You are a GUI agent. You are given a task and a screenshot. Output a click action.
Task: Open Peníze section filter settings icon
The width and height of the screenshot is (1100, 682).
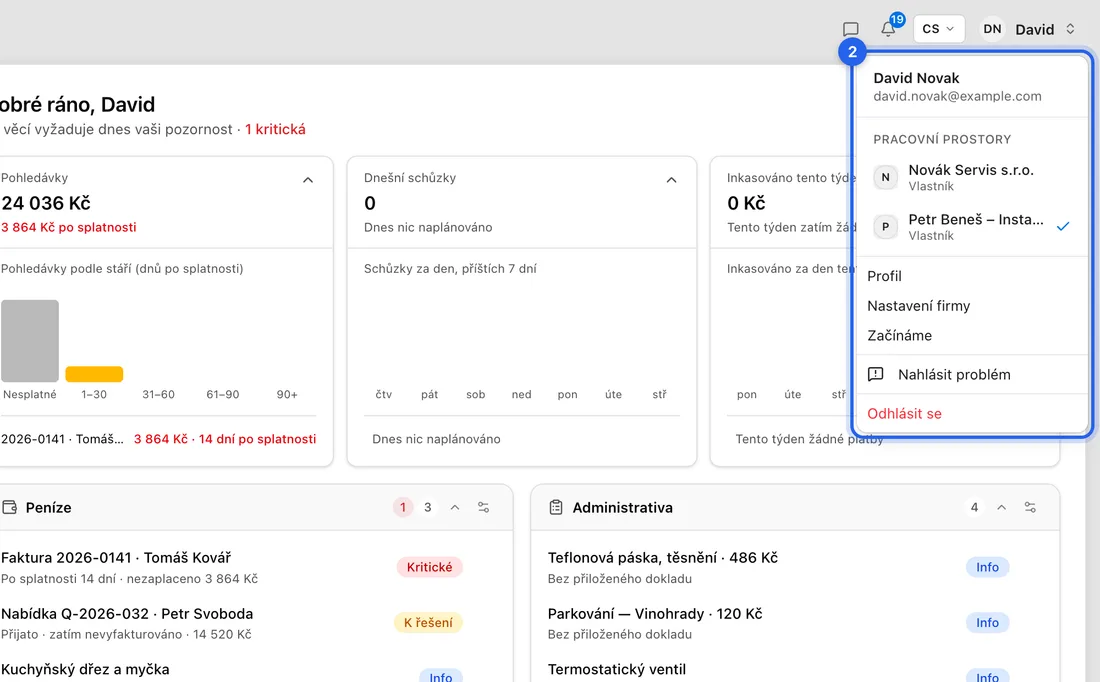click(483, 507)
